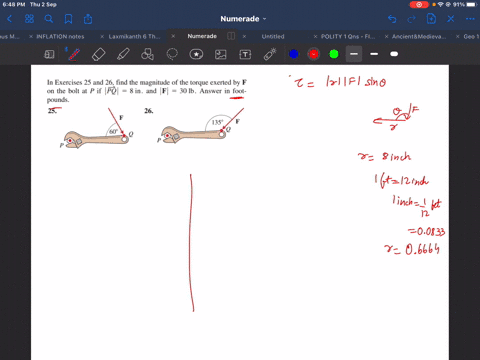Viewport: 480px width, 360px height.
Task: Switch to the Untitled tab
Action: (x=273, y=37)
